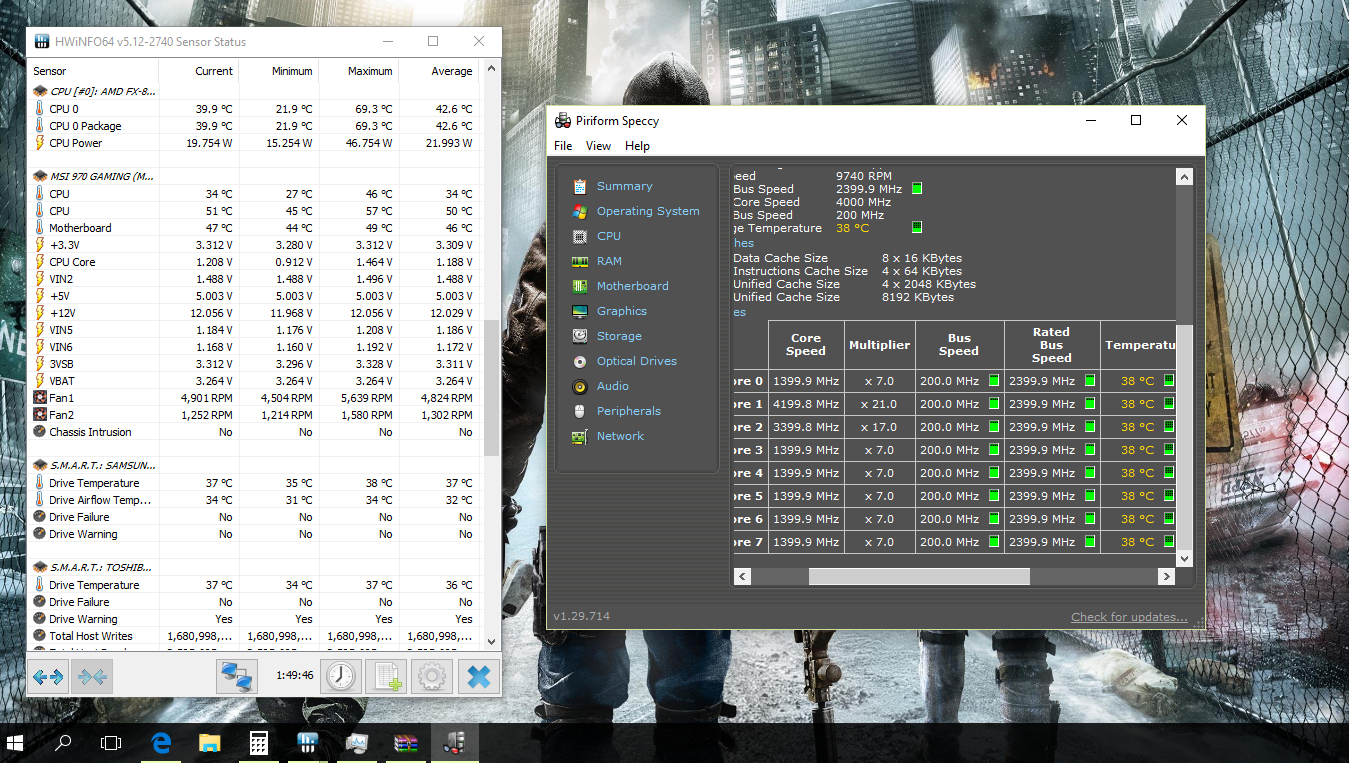Toggle Core 7 Bus Speed green indicator
The image size is (1349, 763).
click(994, 542)
